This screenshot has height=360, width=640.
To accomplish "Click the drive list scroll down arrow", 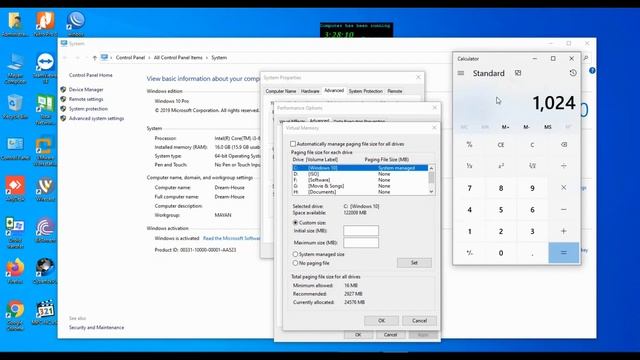I will 431,191.
